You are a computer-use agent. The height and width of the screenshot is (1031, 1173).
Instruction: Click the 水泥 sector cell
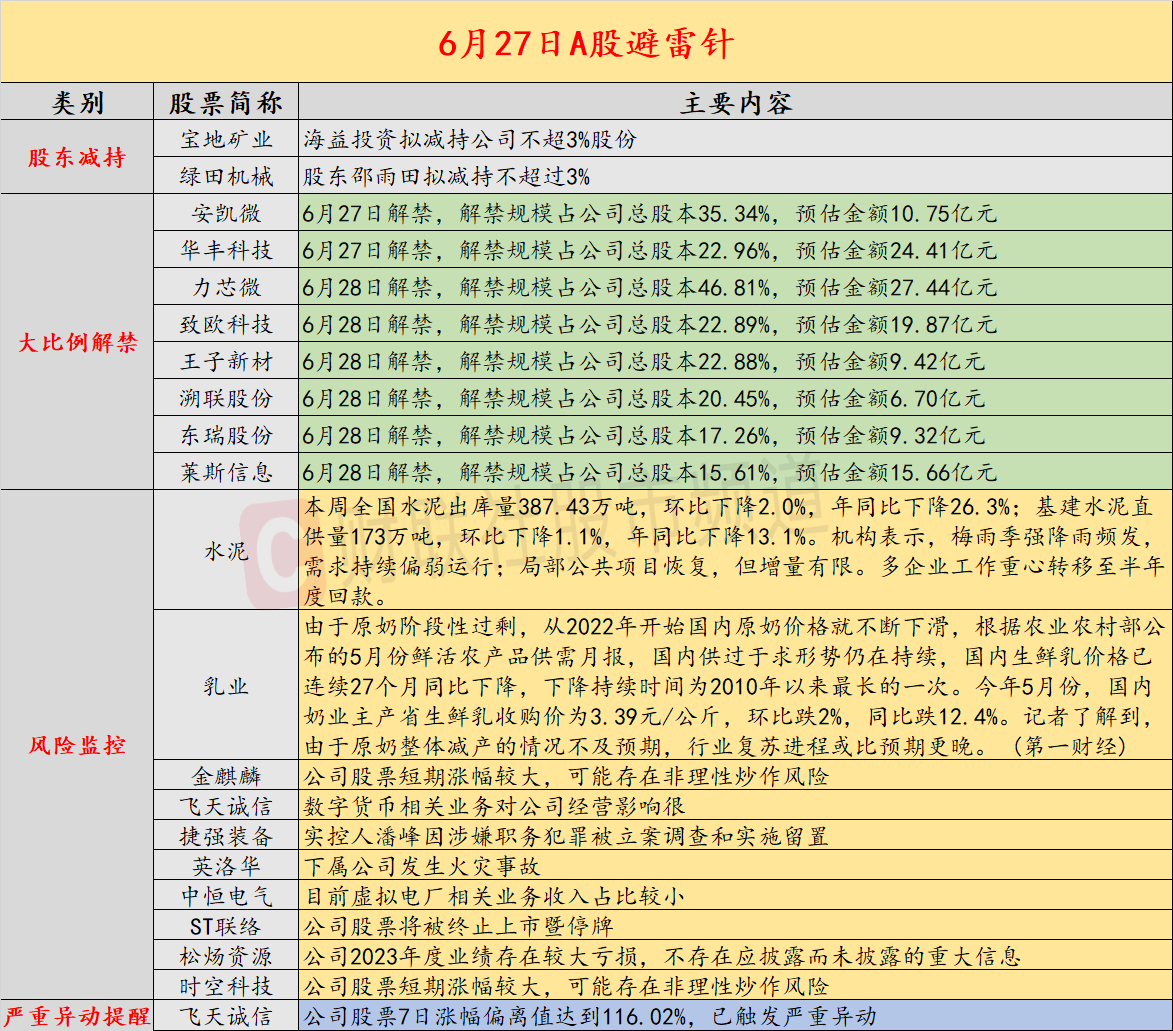pos(226,550)
